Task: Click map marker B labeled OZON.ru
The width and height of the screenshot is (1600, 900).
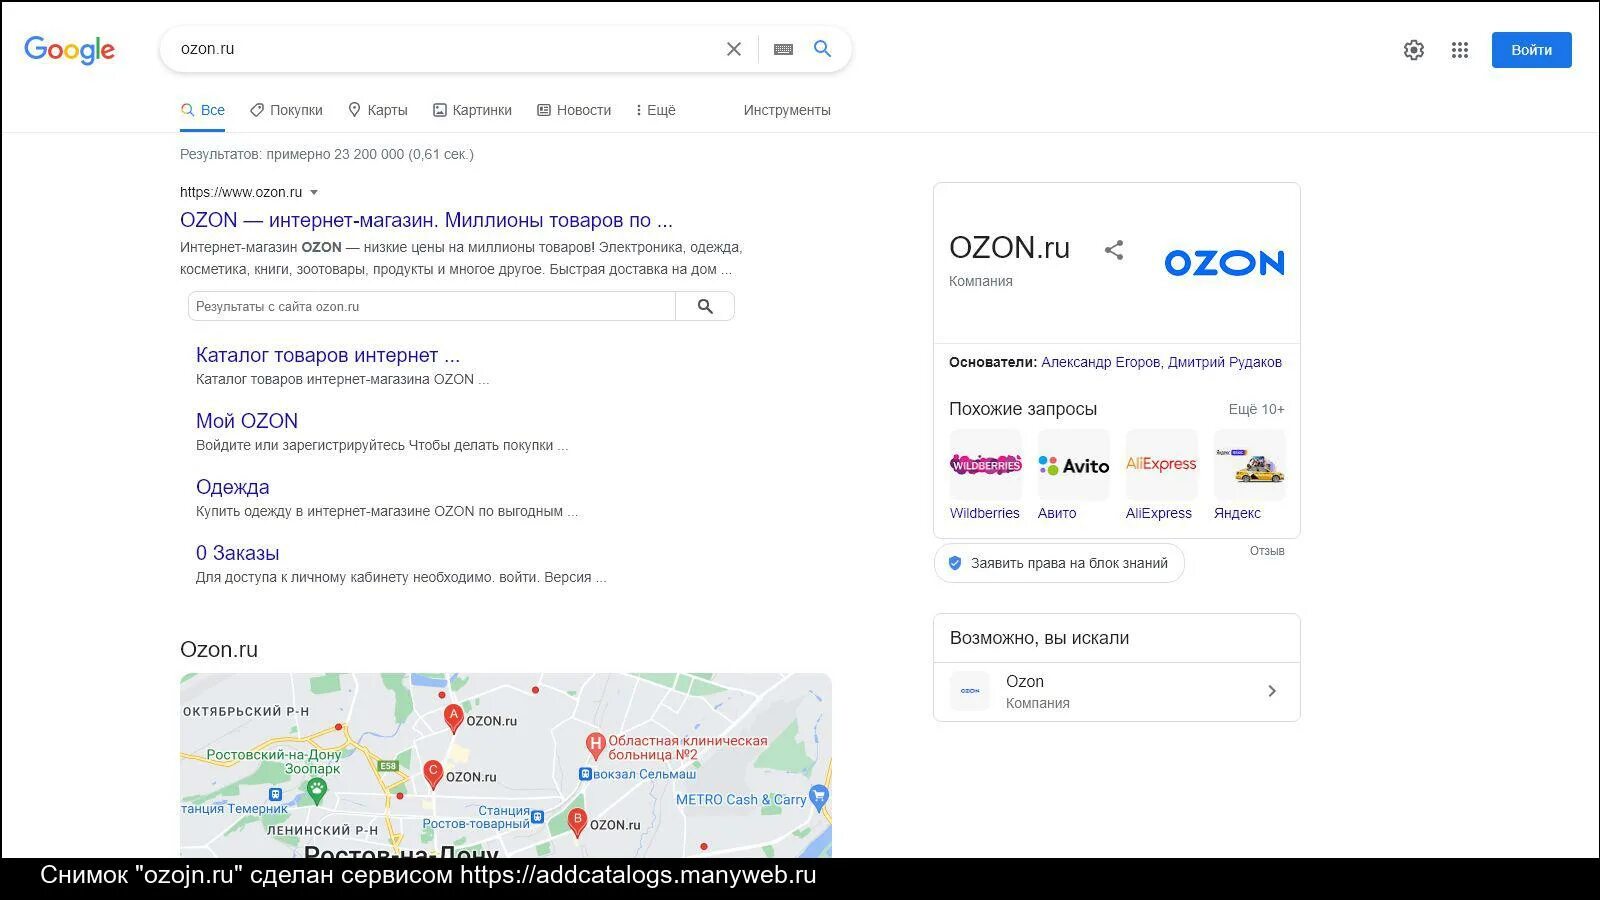Action: click(577, 822)
